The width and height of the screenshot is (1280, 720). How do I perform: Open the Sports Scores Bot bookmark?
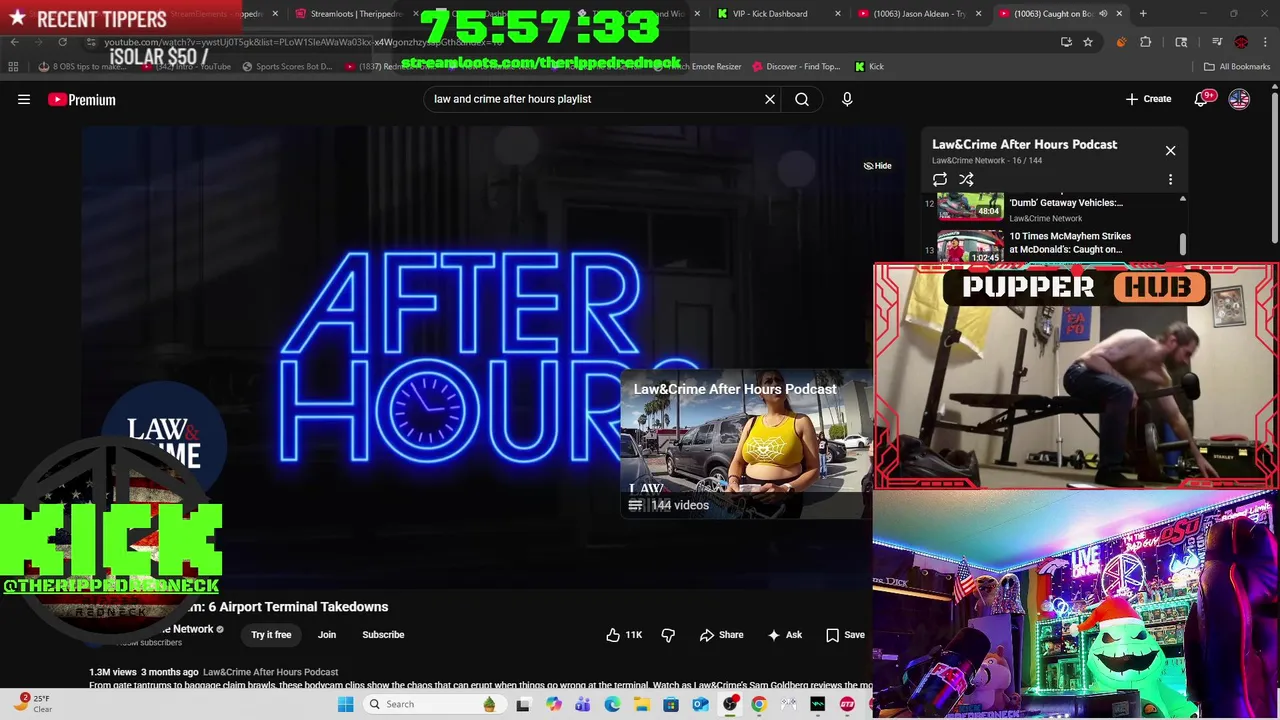click(x=285, y=67)
